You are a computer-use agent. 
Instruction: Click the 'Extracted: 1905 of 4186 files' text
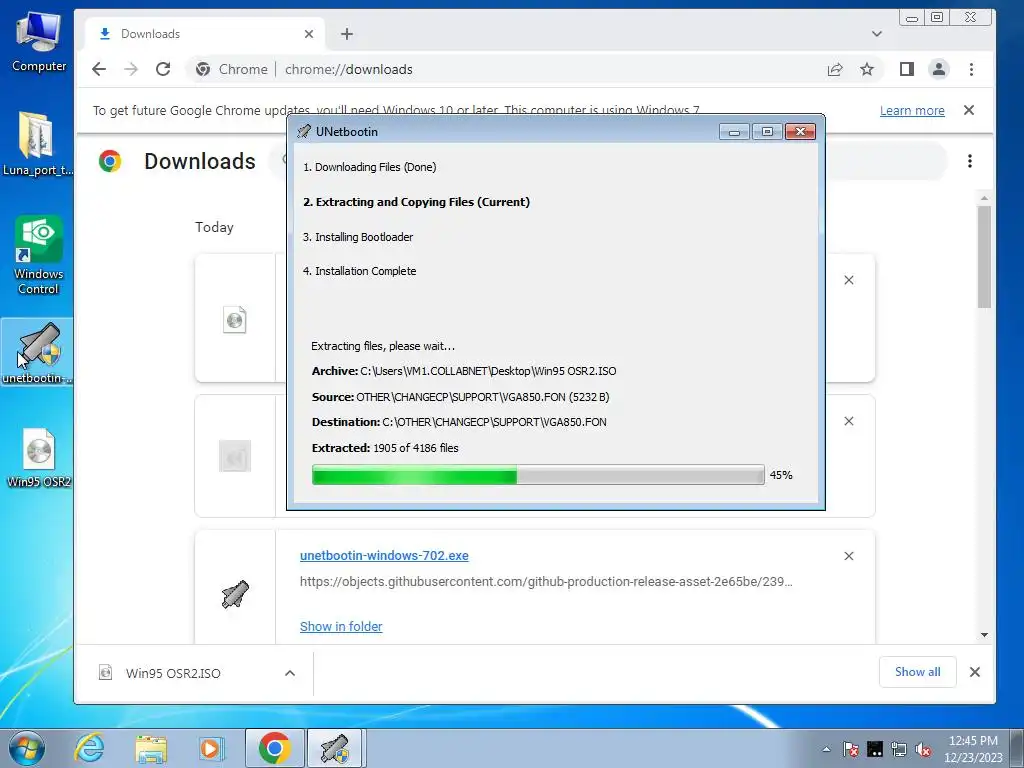[385, 448]
